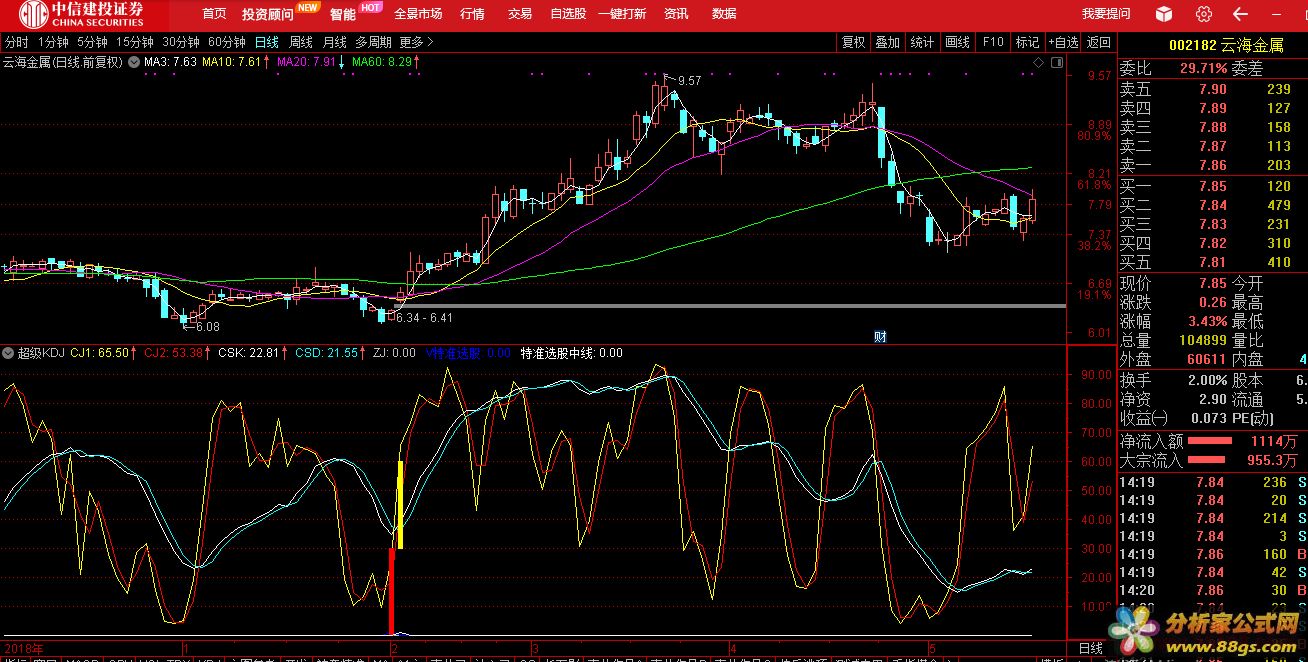Open 一键打新 menu
The image size is (1308, 662).
tap(622, 14)
